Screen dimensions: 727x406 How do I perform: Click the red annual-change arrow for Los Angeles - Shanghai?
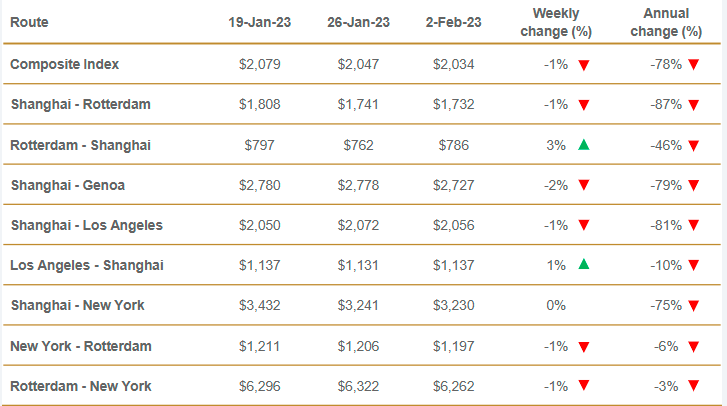pos(692,265)
